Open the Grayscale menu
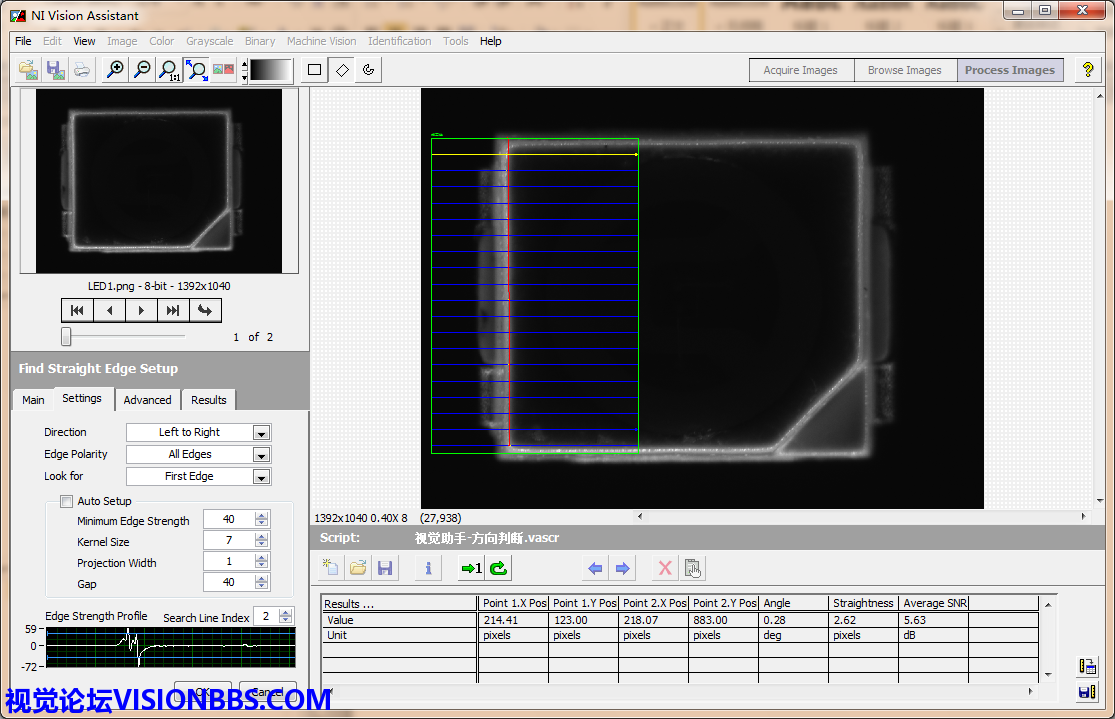The width and height of the screenshot is (1115, 719). pyautogui.click(x=209, y=41)
